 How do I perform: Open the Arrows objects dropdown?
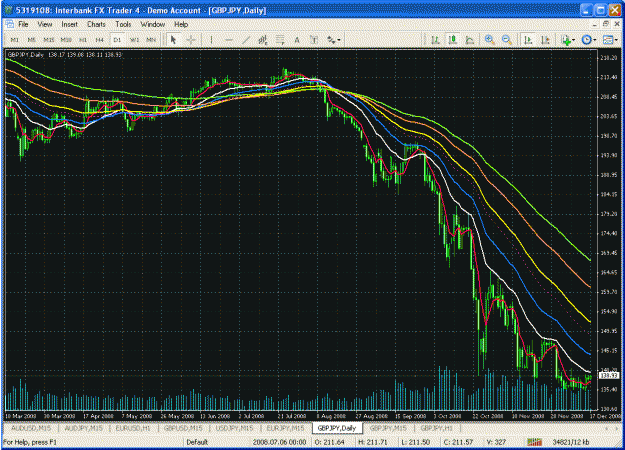coord(334,40)
